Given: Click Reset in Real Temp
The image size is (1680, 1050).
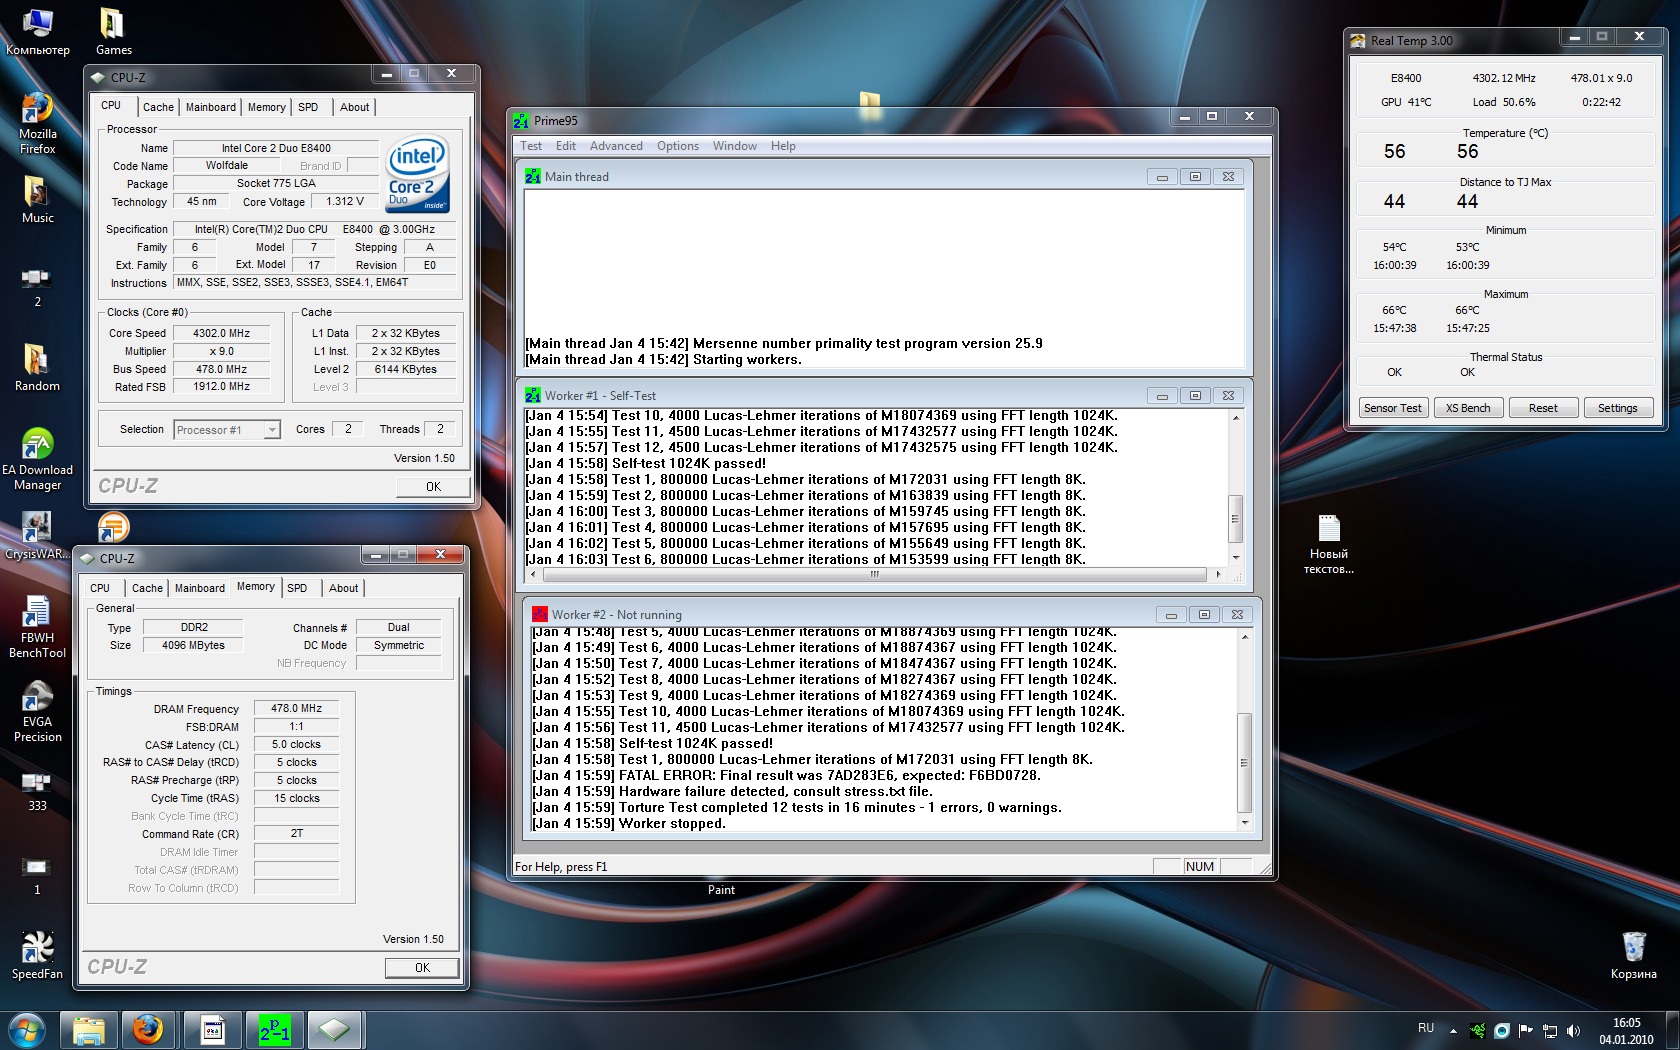Looking at the screenshot, I should tap(1543, 408).
